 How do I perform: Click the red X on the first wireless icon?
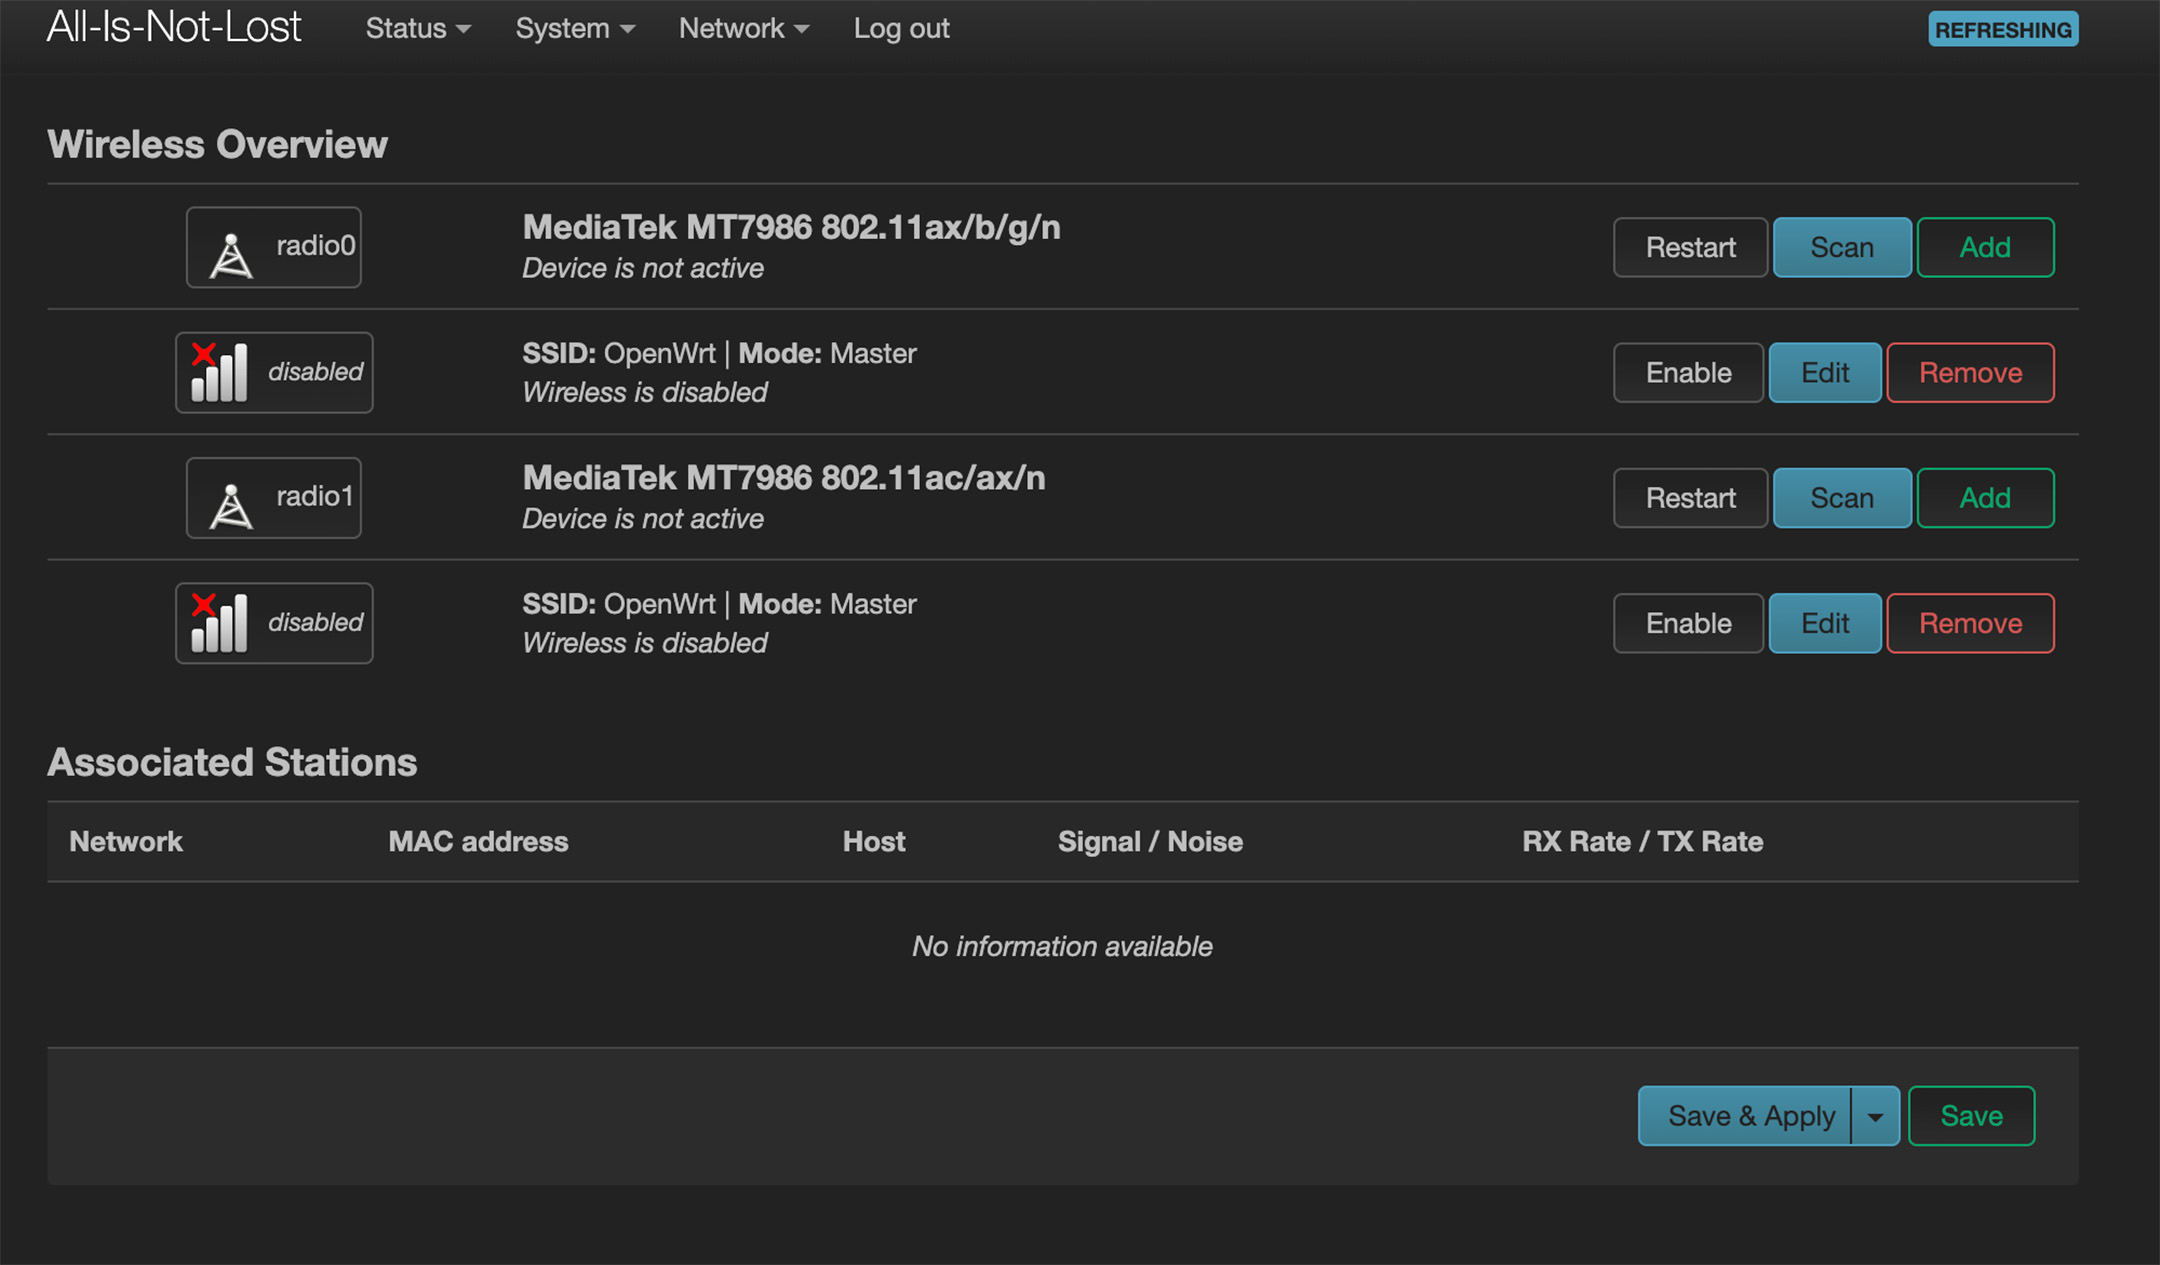pos(205,352)
